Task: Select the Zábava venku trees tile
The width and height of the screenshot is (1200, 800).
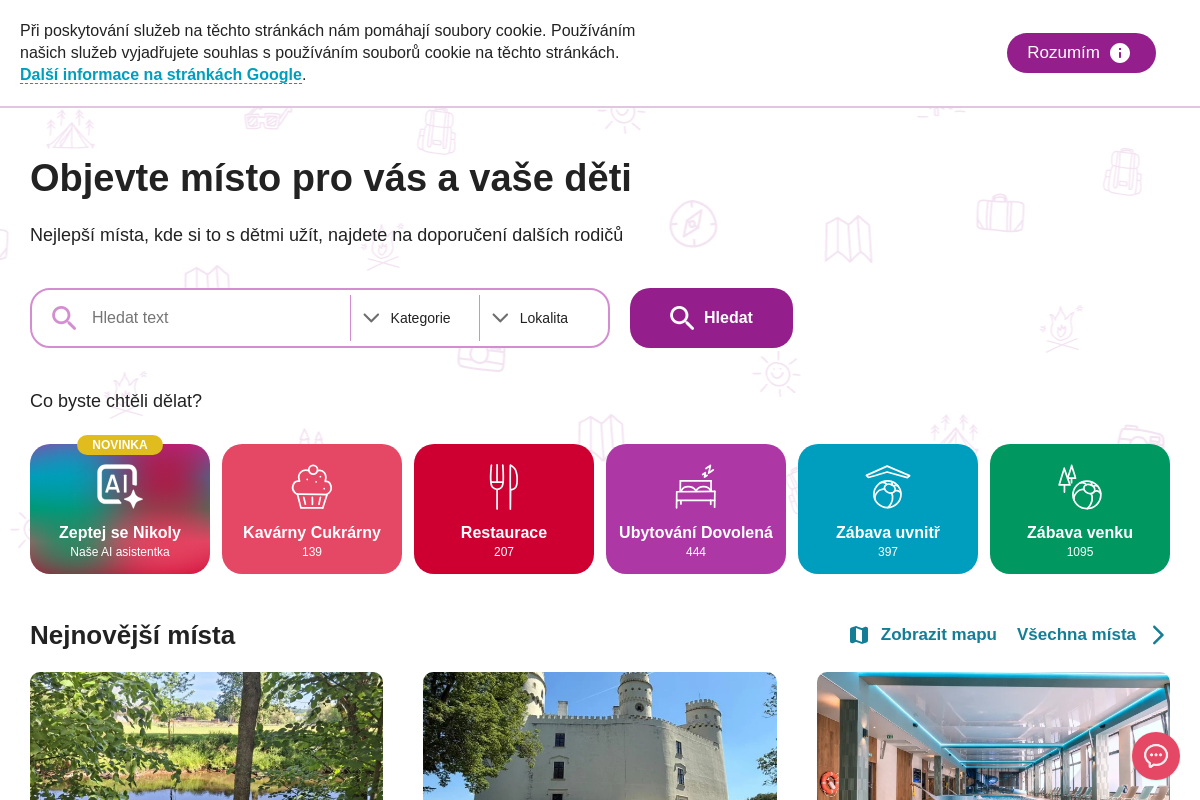Action: click(x=1080, y=509)
